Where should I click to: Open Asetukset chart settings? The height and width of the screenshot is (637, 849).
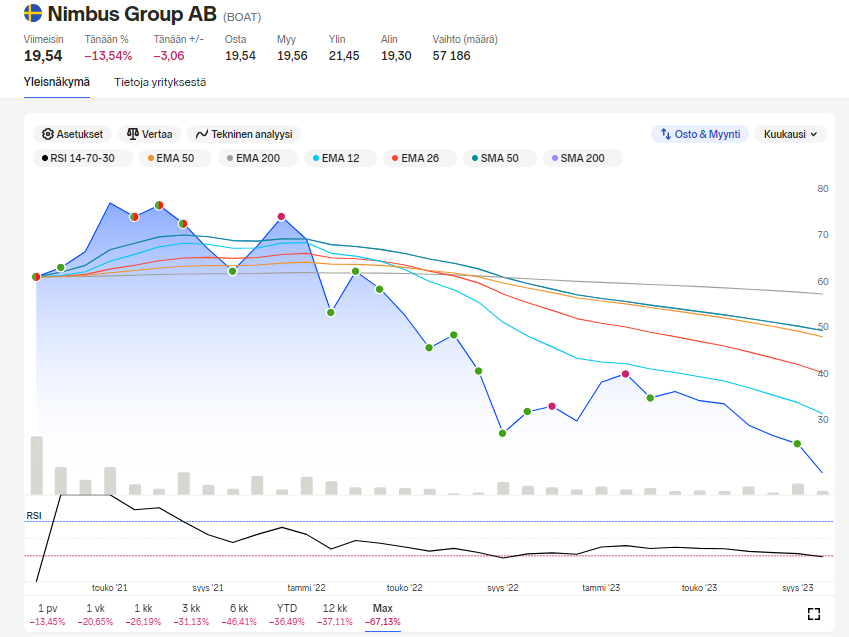pyautogui.click(x=73, y=134)
